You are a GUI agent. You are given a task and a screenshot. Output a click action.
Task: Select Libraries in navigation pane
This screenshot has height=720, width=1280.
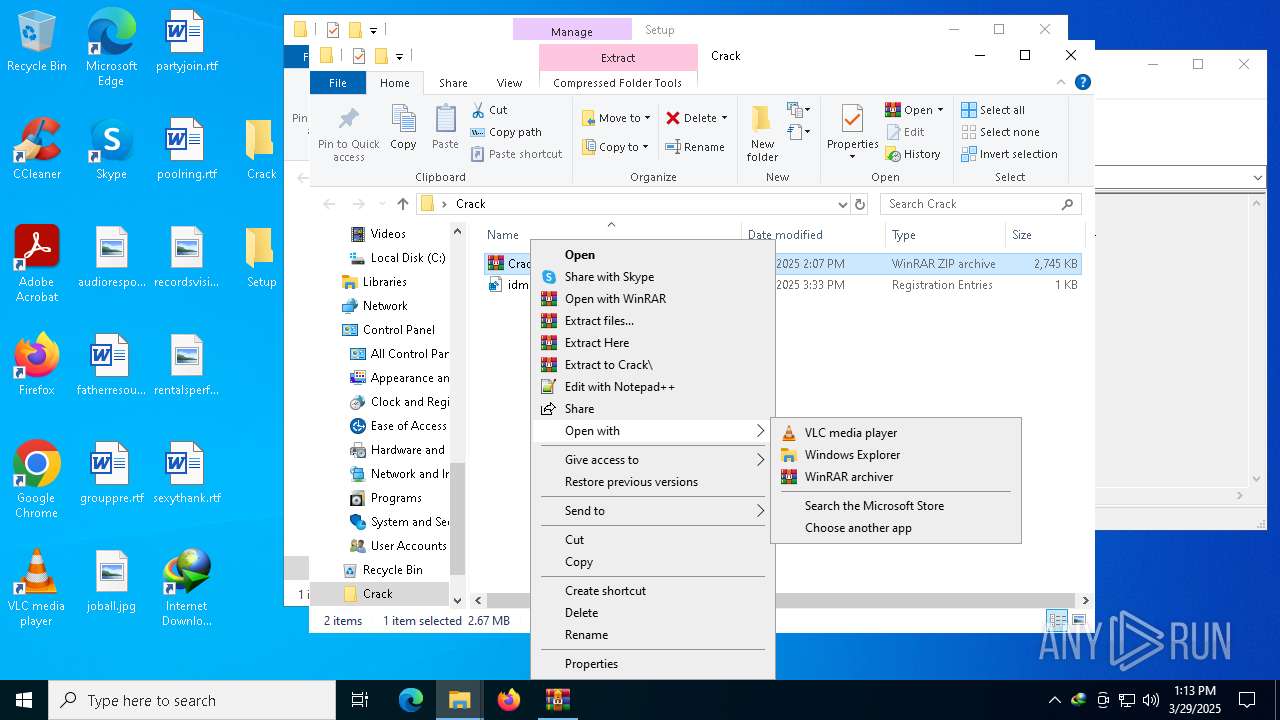pos(384,282)
